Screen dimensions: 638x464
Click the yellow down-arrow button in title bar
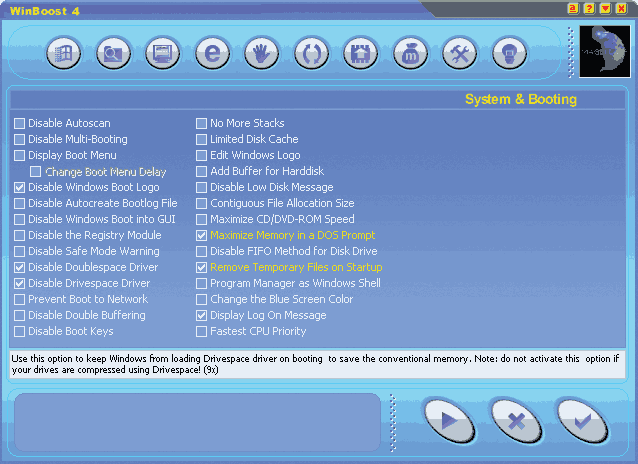(x=605, y=8)
